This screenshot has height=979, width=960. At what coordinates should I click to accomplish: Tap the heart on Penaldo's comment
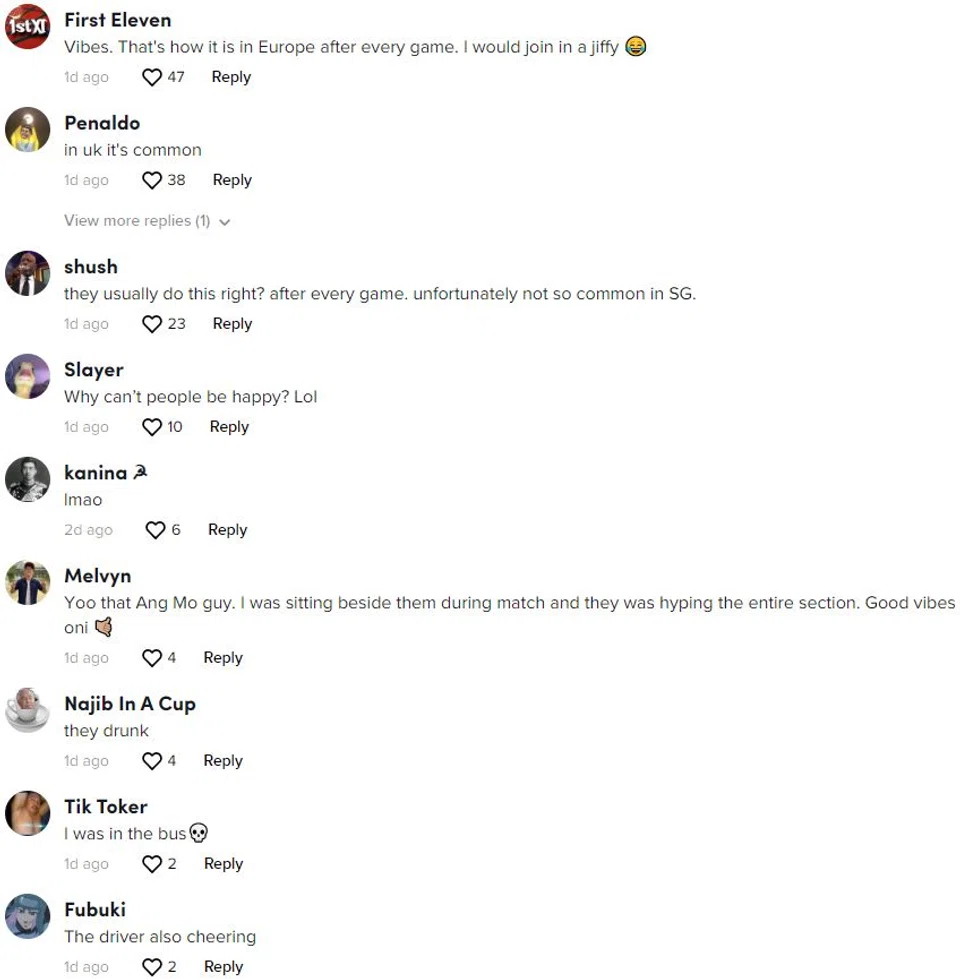pyautogui.click(x=152, y=180)
